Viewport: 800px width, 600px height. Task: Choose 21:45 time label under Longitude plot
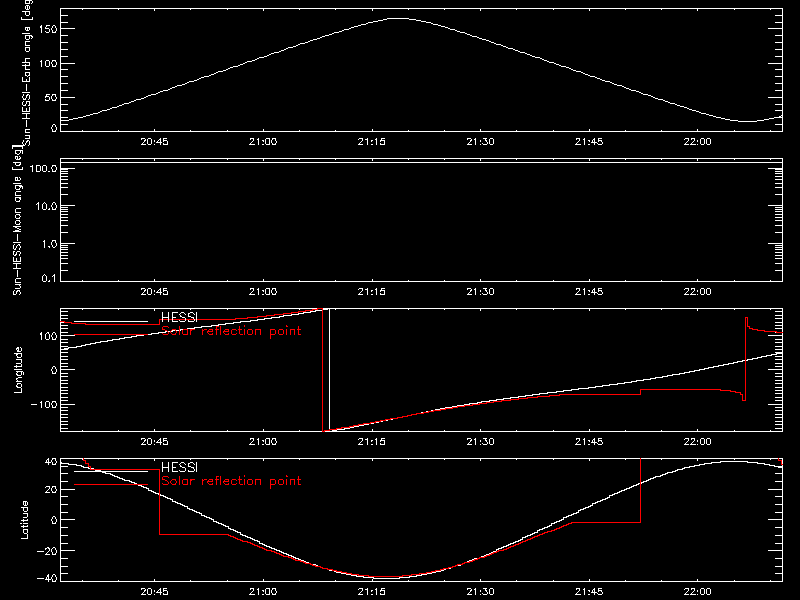pyautogui.click(x=589, y=442)
